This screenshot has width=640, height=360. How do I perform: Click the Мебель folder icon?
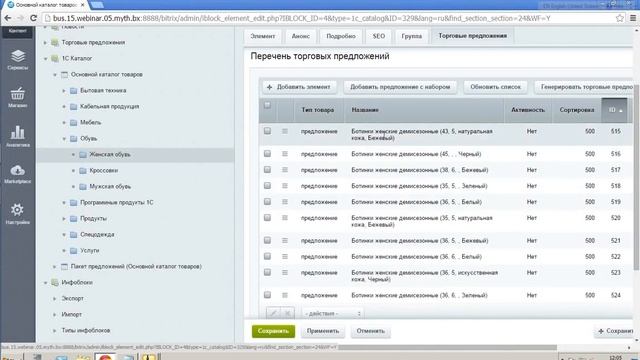click(x=73, y=122)
